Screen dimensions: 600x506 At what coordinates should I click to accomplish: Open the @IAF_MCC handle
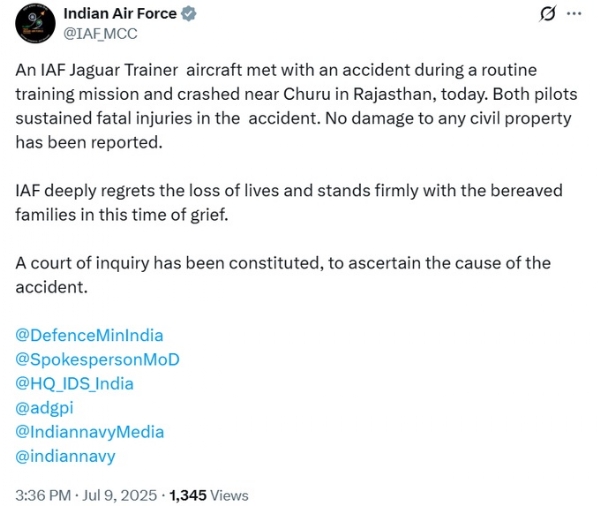pyautogui.click(x=100, y=34)
